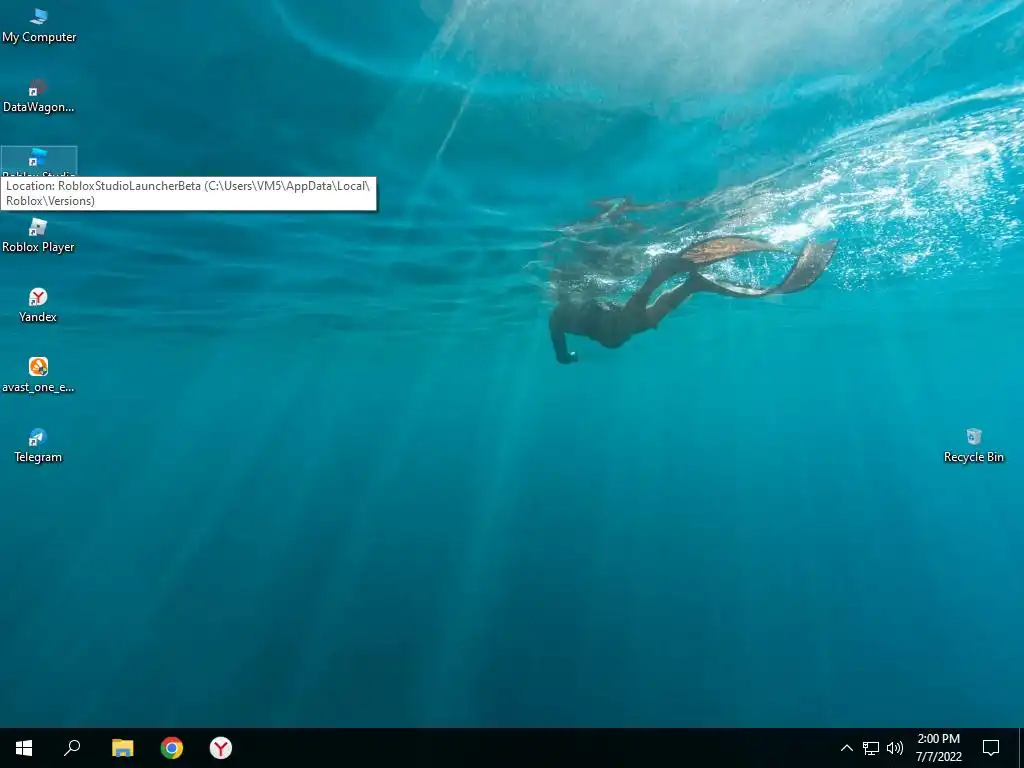Image resolution: width=1024 pixels, height=768 pixels.
Task: Open network status tray icon
Action: 871,748
